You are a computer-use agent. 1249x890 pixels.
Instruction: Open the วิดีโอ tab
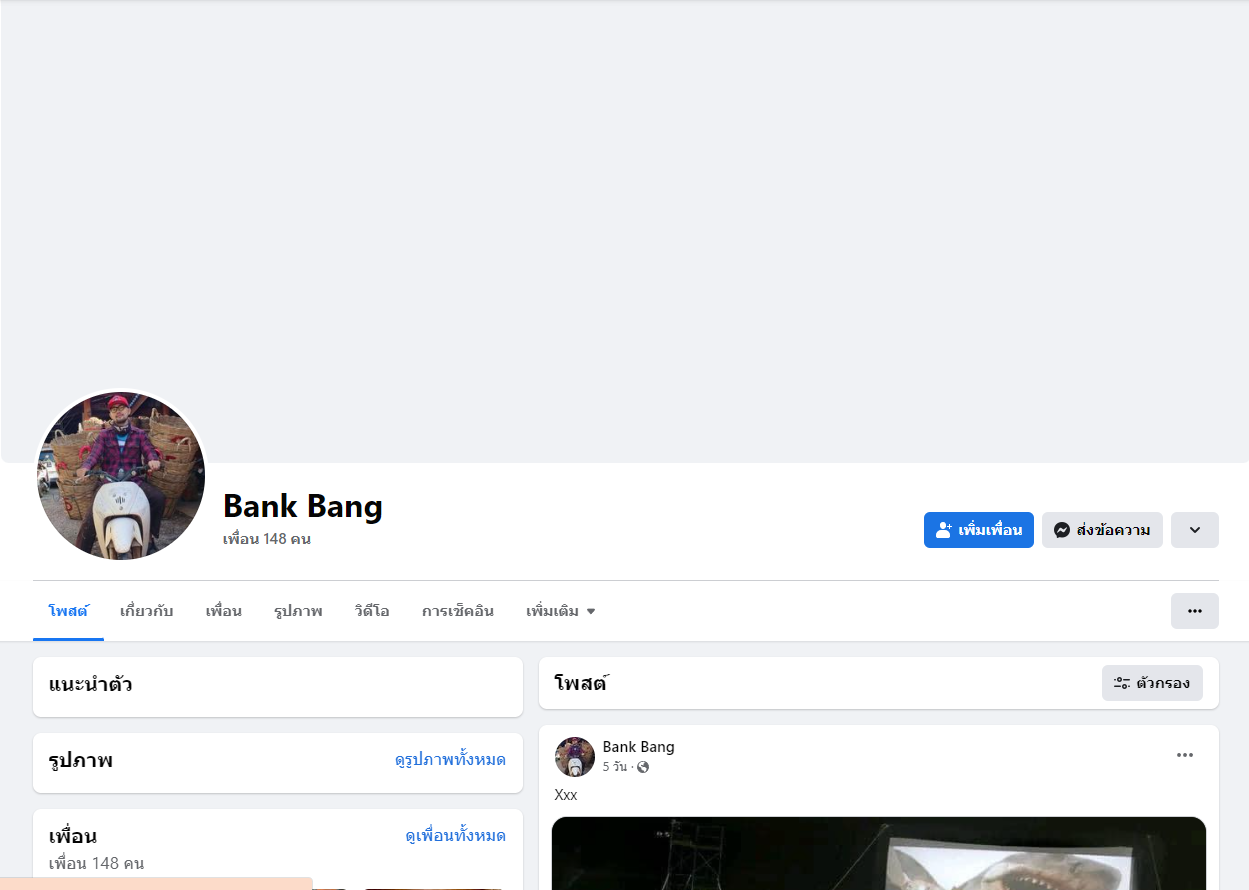click(x=372, y=611)
